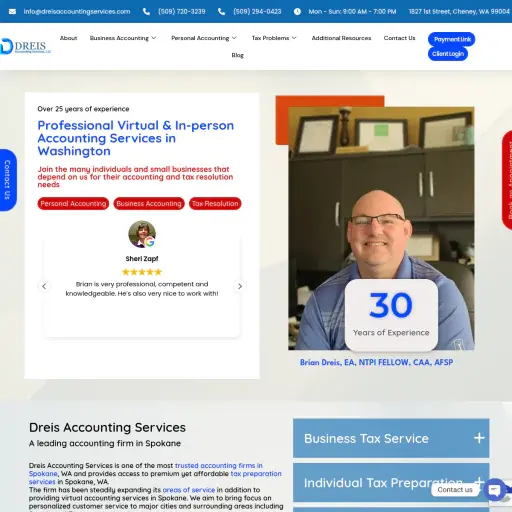
Task: Click the Brian Dreis, EA, NTPI FELLOW caption
Action: pos(376,362)
